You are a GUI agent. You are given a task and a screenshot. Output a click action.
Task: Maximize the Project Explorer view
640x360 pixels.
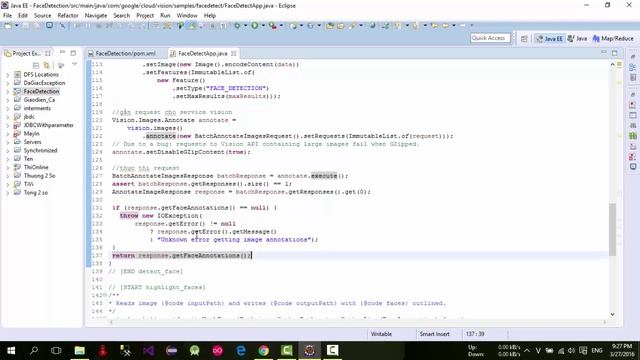73,53
